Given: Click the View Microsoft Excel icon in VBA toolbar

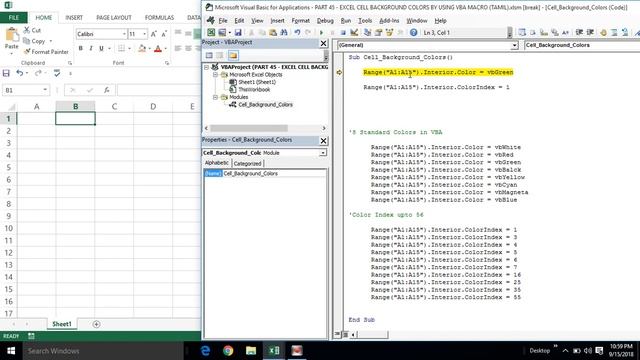Looking at the screenshot, I should pos(211,32).
